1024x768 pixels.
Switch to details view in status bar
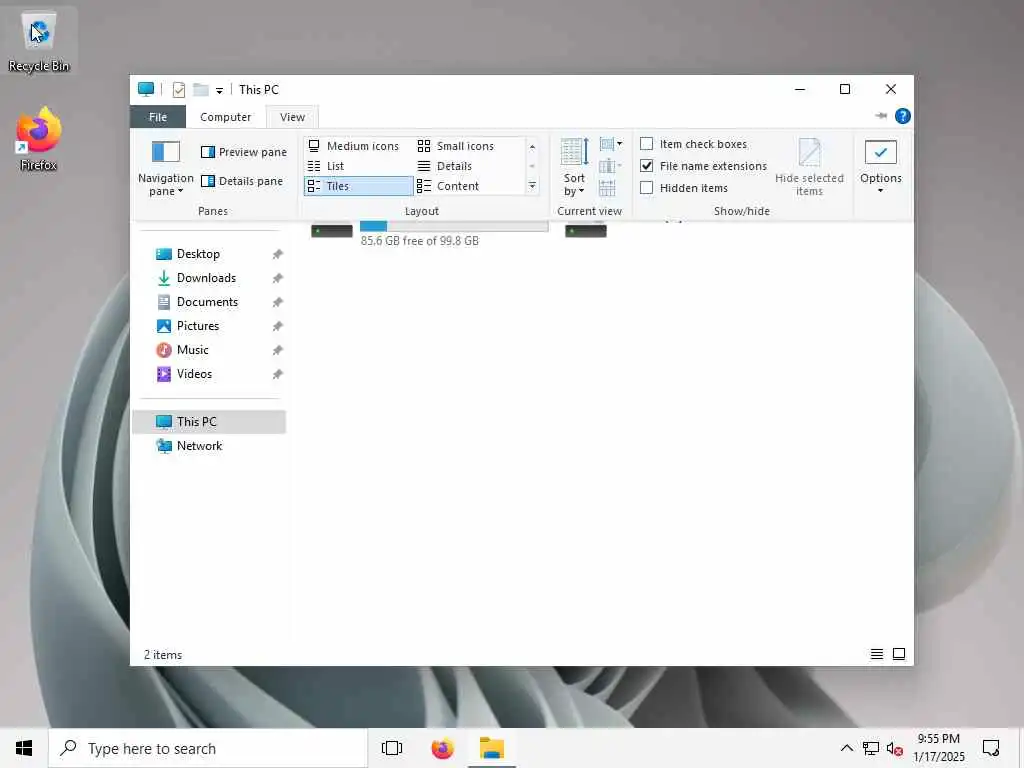point(876,654)
